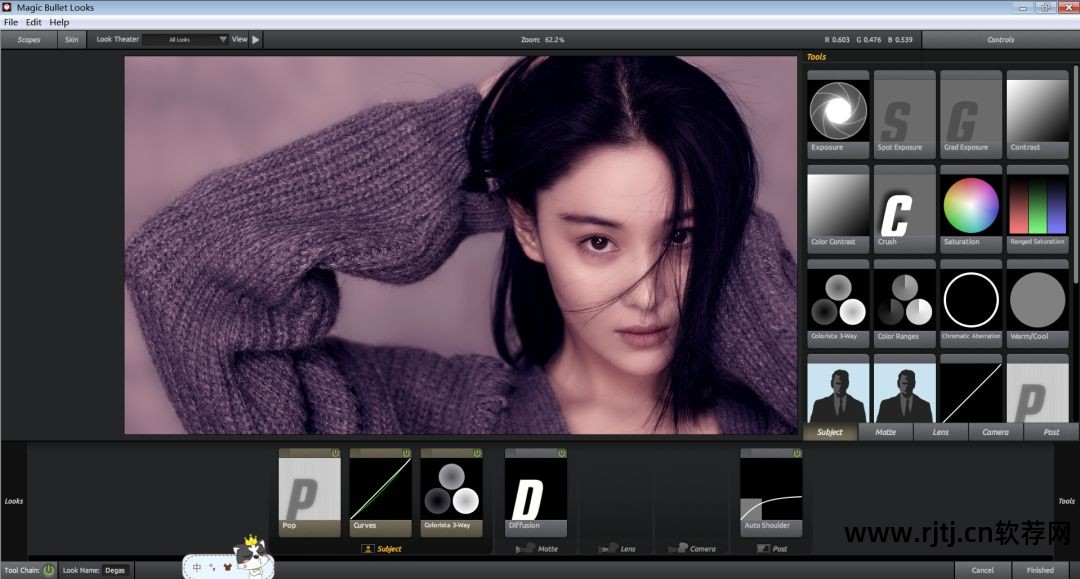Toggle the Tool Chain power switch
This screenshot has height=579, width=1080.
[x=48, y=570]
